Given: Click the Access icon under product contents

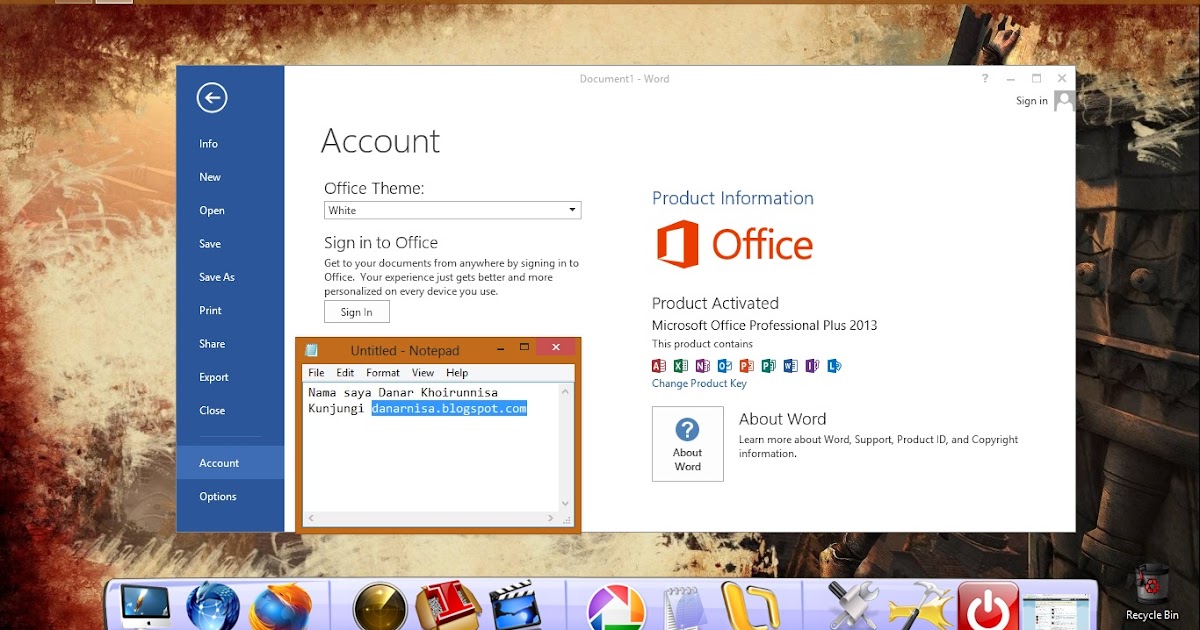Looking at the screenshot, I should pyautogui.click(x=659, y=366).
